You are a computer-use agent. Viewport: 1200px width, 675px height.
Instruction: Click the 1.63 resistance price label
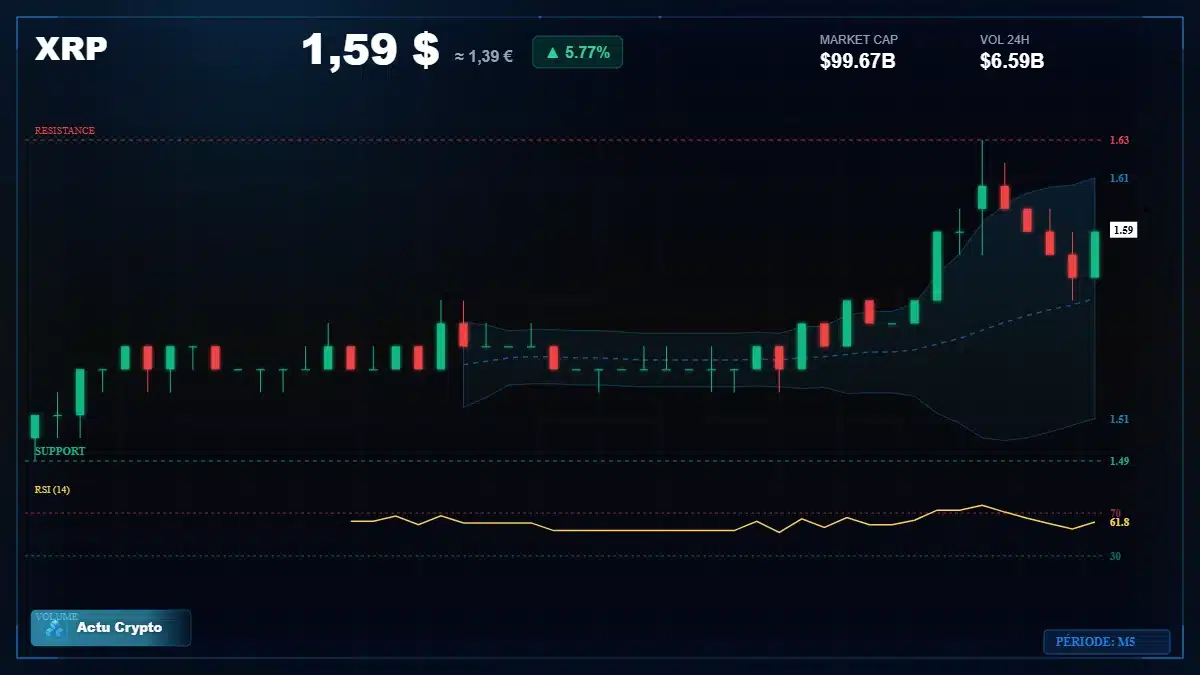[x=1119, y=140]
